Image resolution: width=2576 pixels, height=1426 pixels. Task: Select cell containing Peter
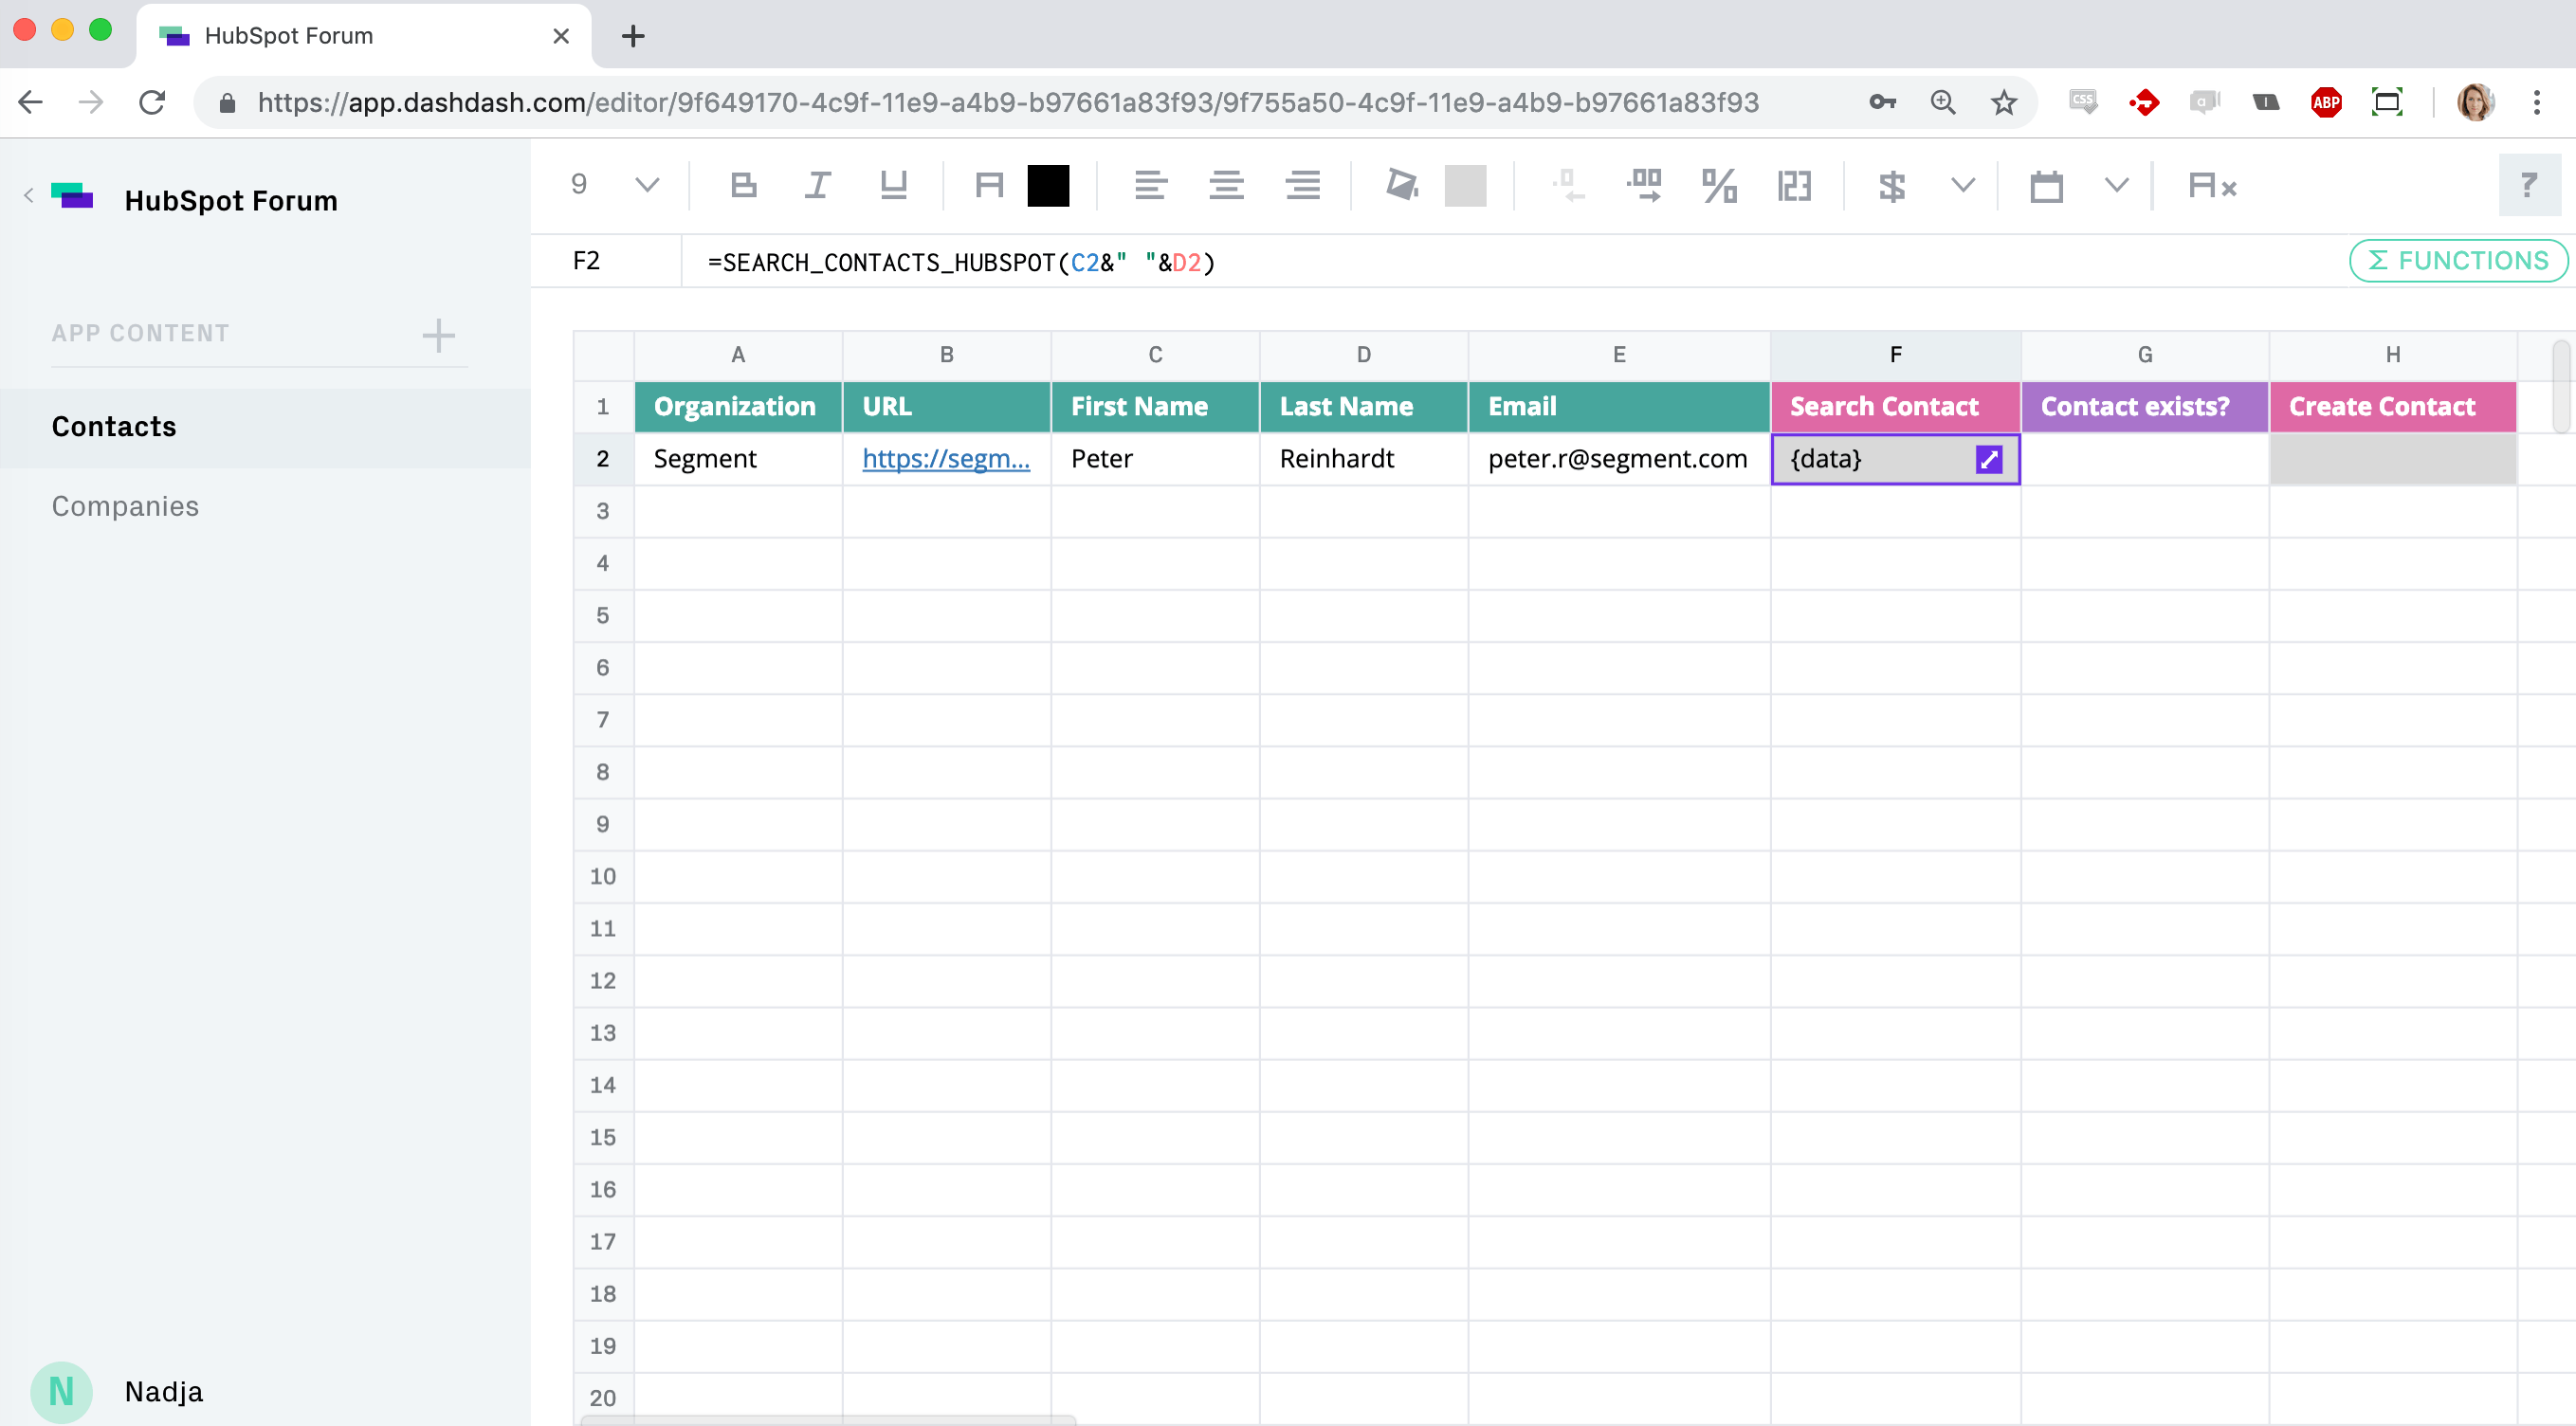click(1155, 459)
